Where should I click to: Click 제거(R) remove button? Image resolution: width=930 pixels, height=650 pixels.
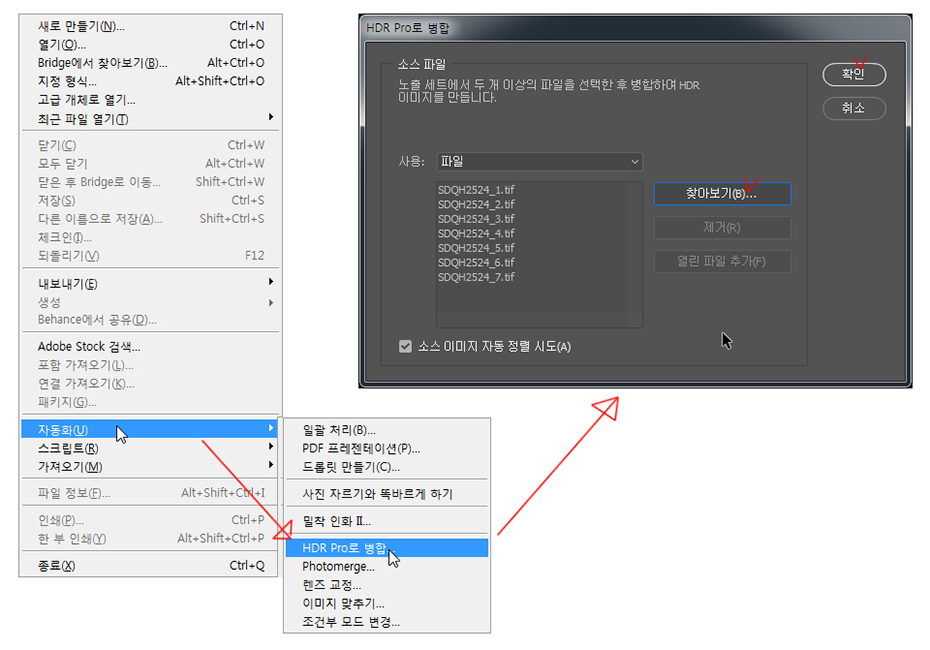coord(722,227)
